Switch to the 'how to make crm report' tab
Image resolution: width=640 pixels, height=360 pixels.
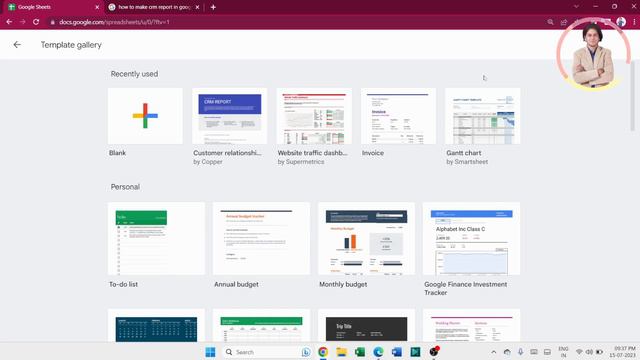pyautogui.click(x=154, y=7)
